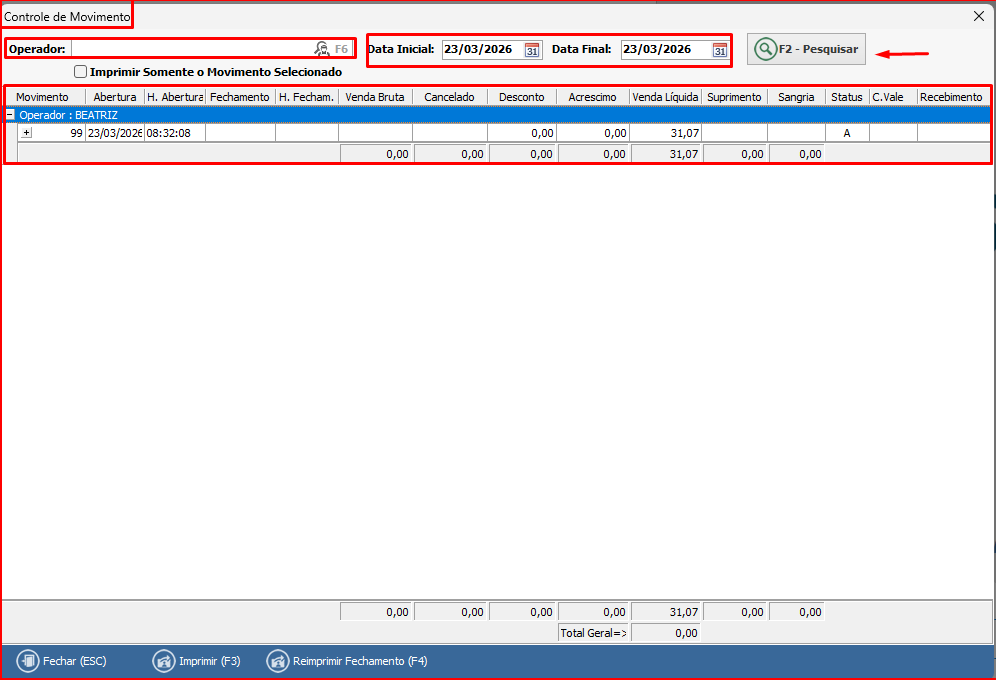Expand movement 99 row details

coord(26,133)
